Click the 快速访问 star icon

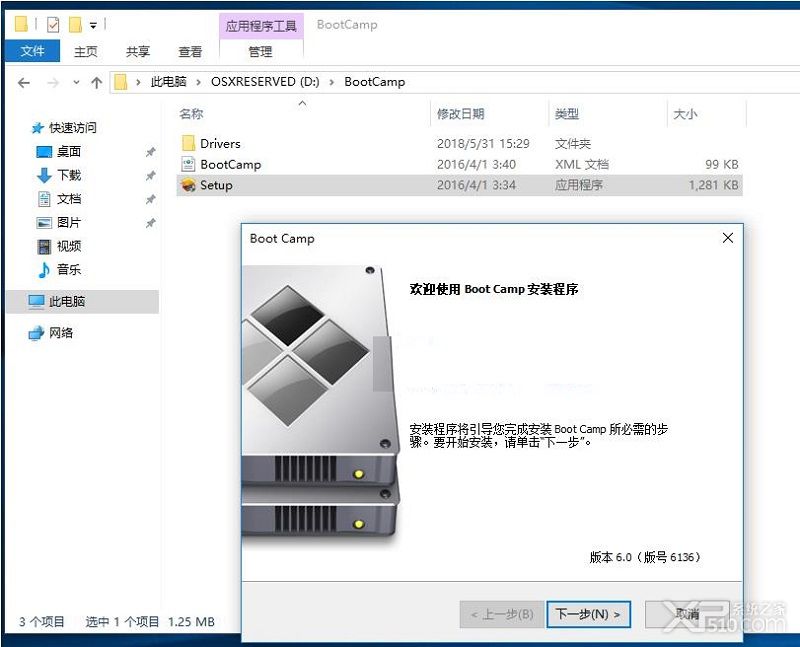pos(37,128)
